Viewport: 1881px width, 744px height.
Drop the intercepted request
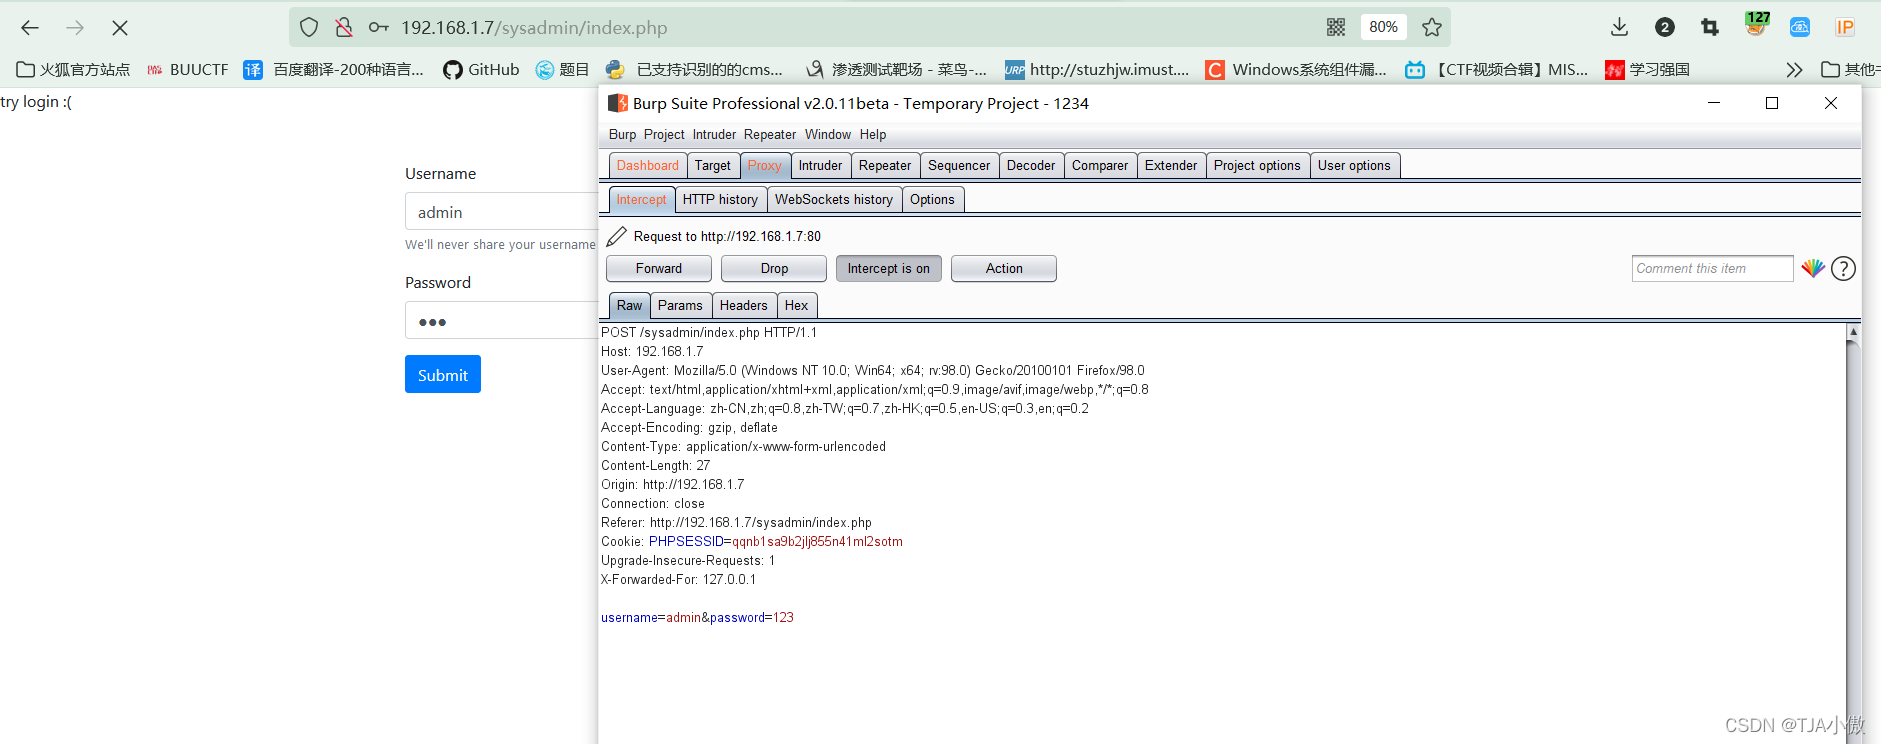(x=774, y=269)
